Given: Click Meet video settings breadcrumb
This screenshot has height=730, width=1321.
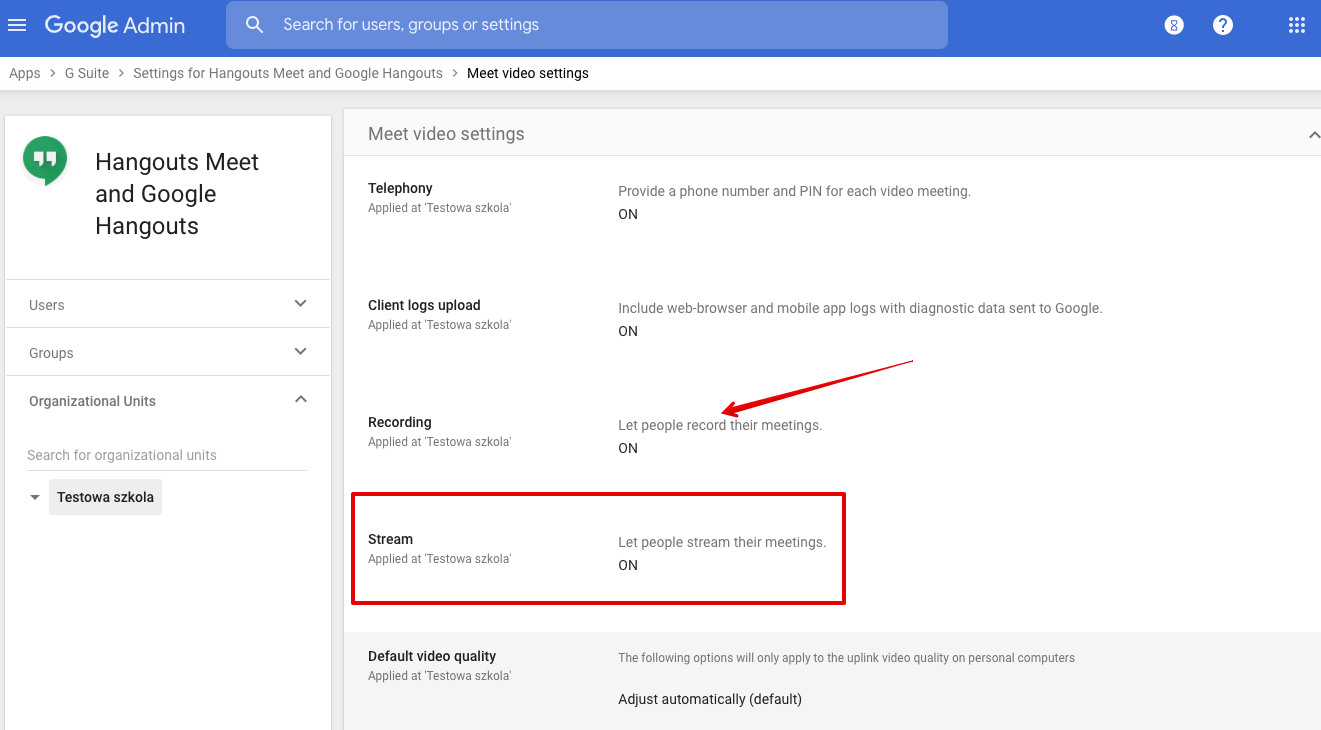Looking at the screenshot, I should [528, 73].
